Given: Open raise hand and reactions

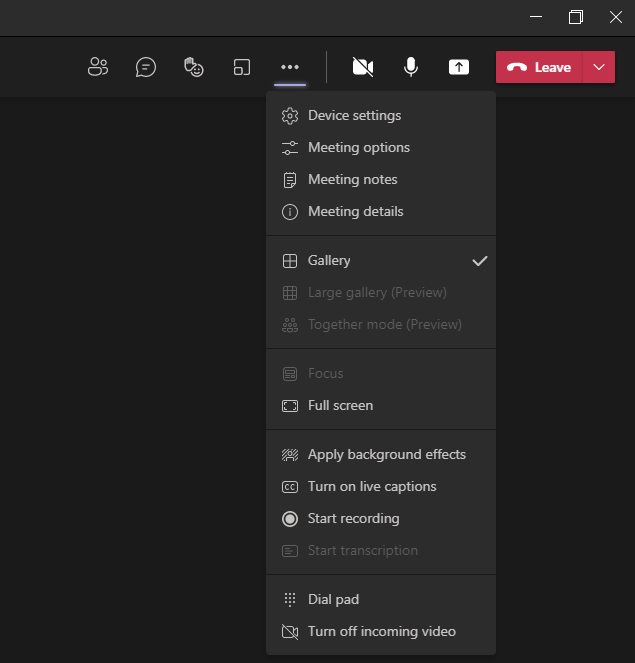Looking at the screenshot, I should 194,67.
